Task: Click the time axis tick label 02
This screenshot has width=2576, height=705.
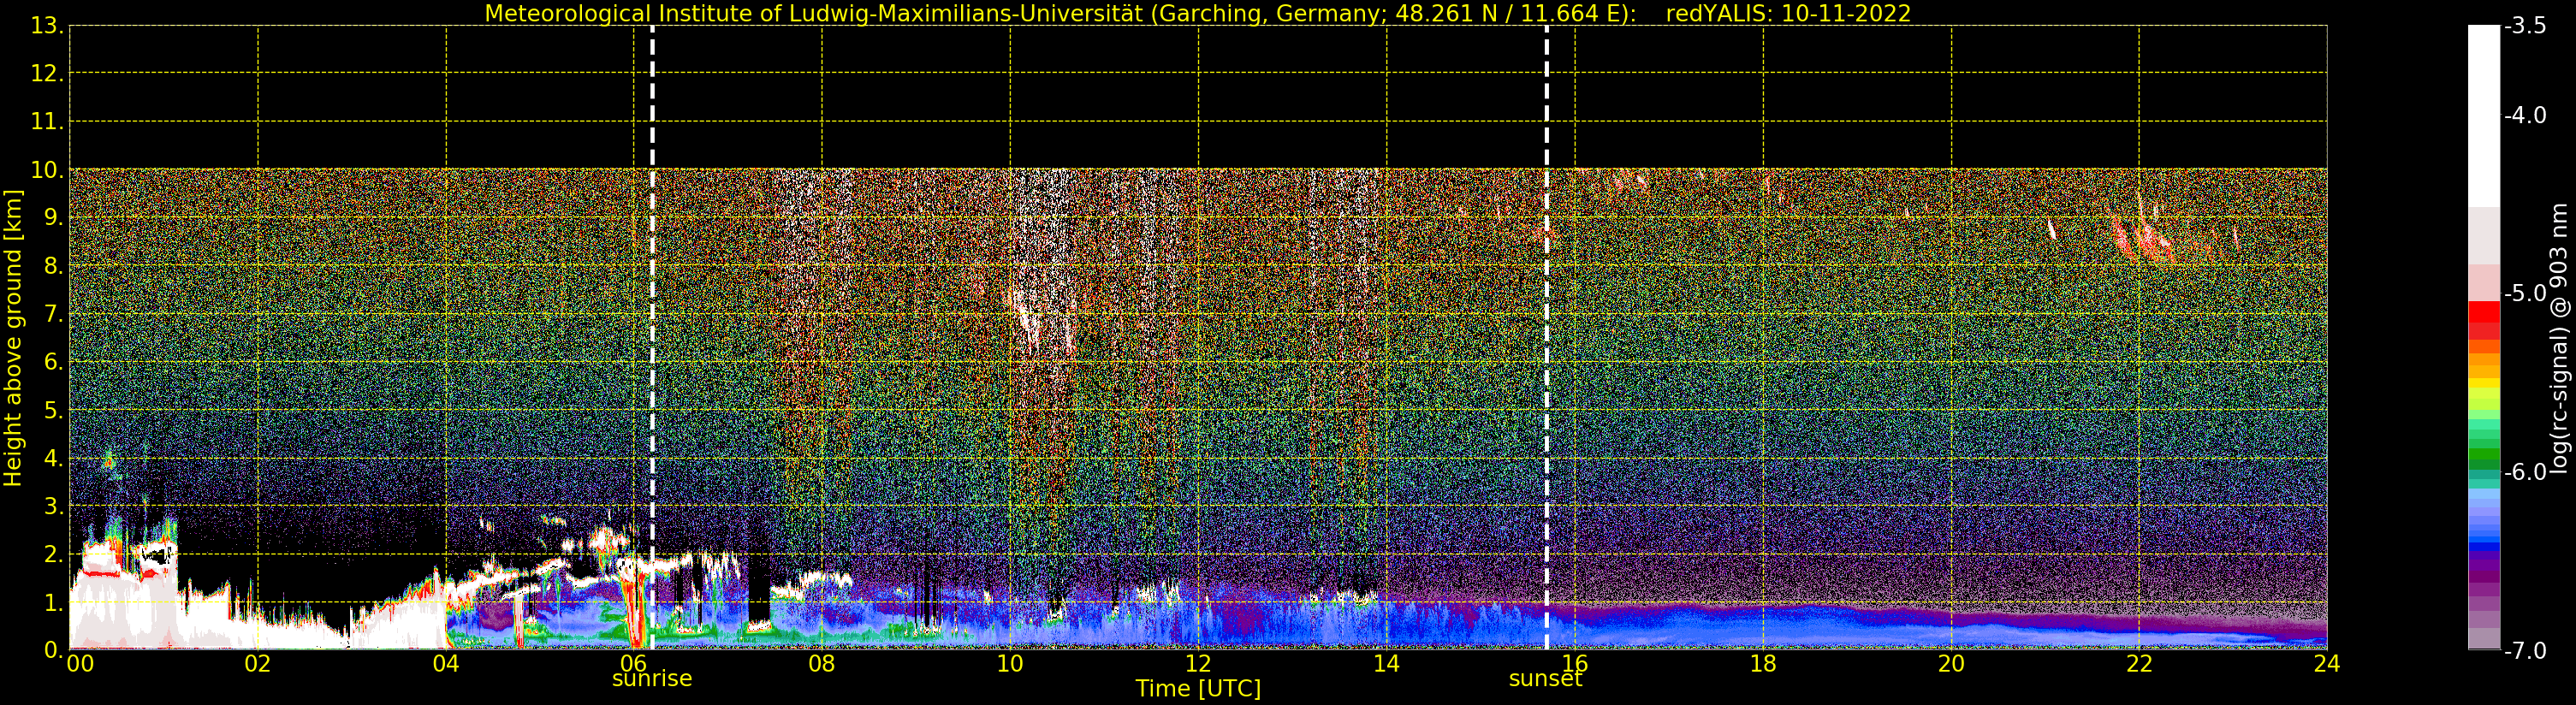Action: coord(257,664)
